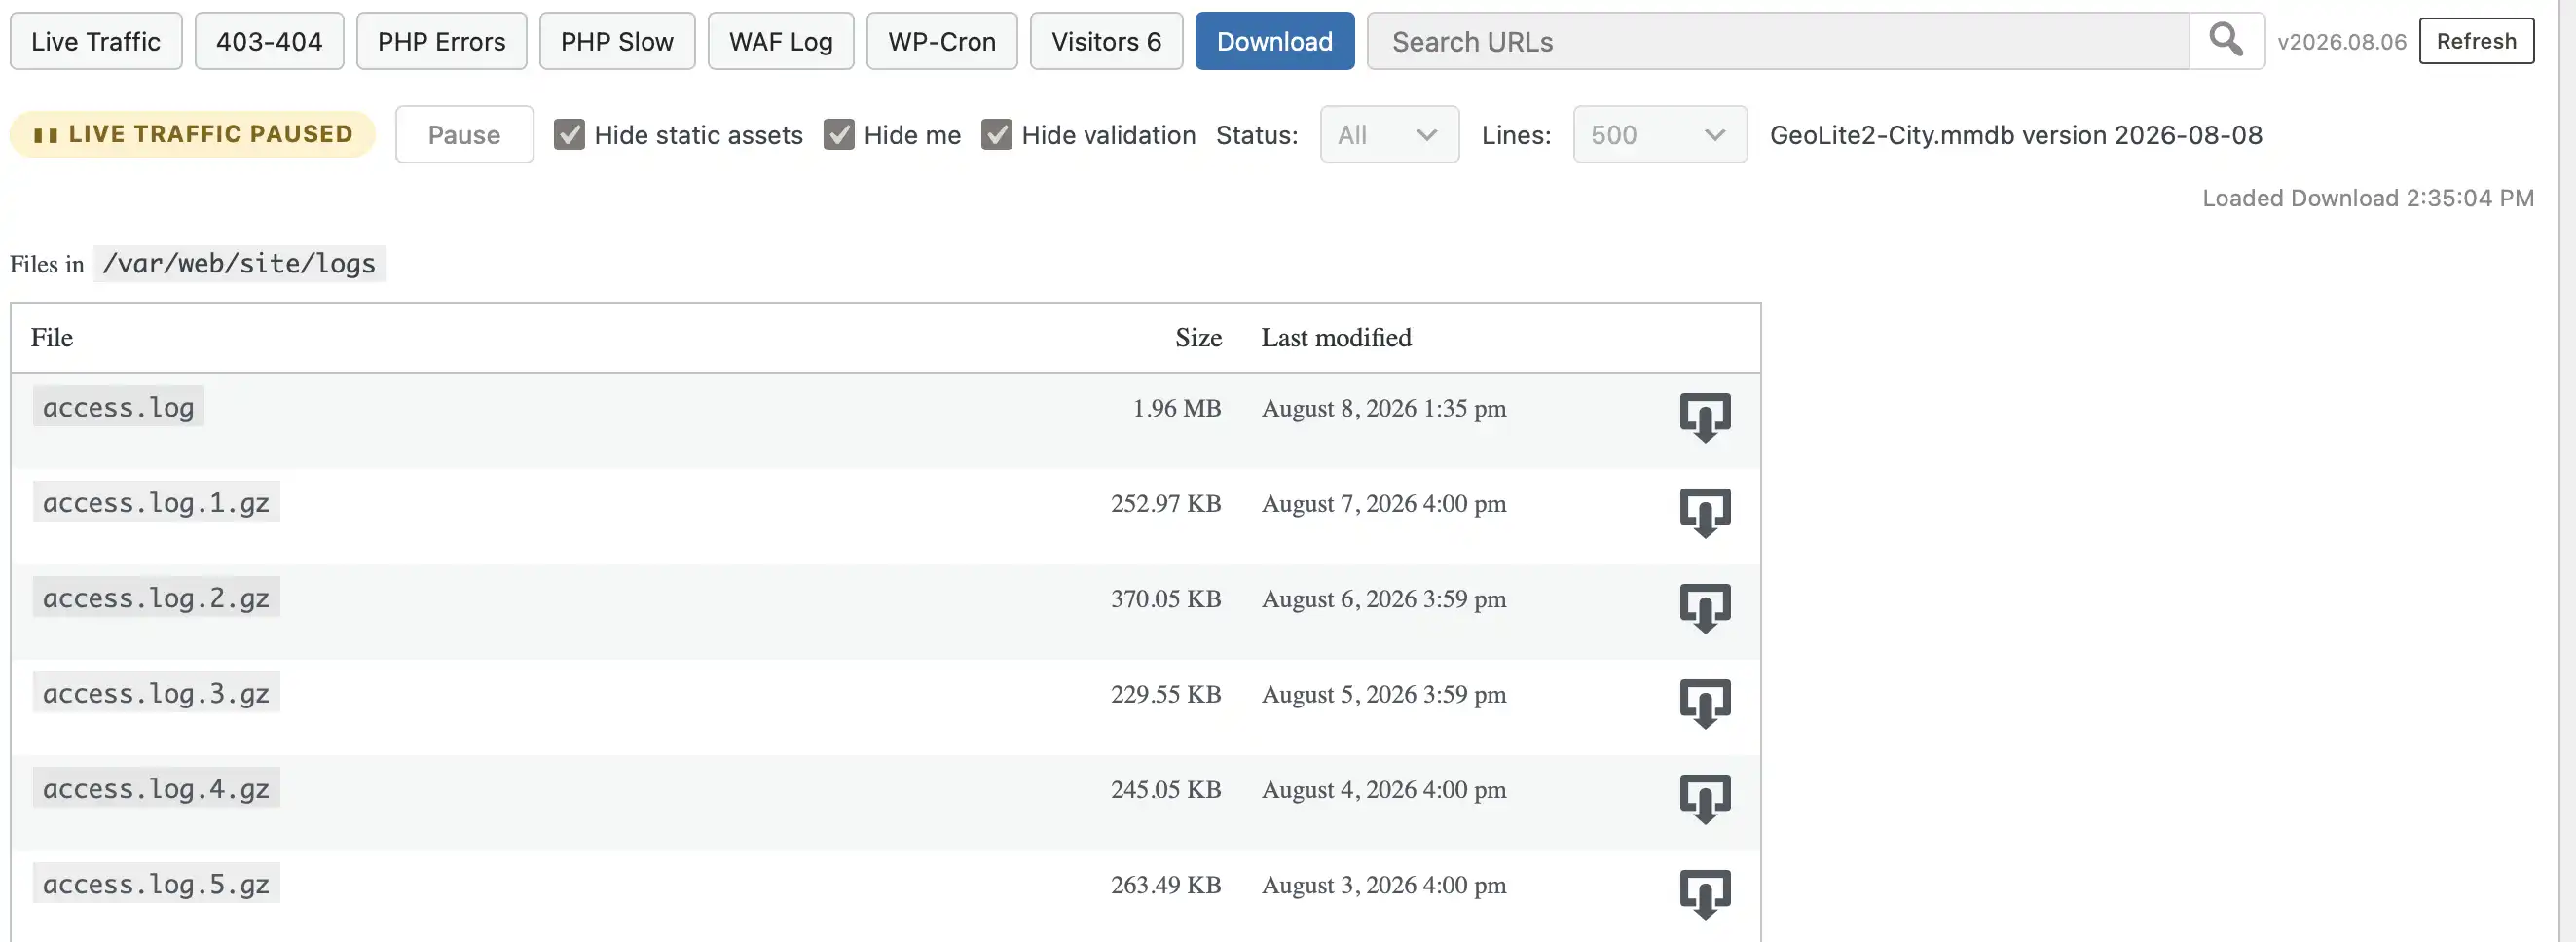
Task: Click the magnifier search icon
Action: click(2226, 41)
